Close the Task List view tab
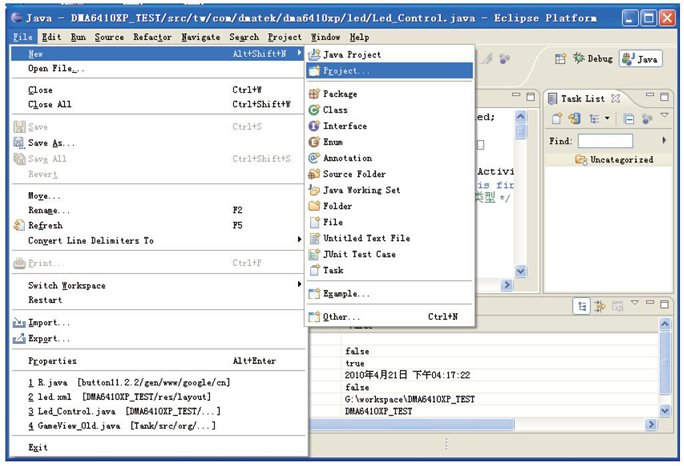 (x=616, y=99)
